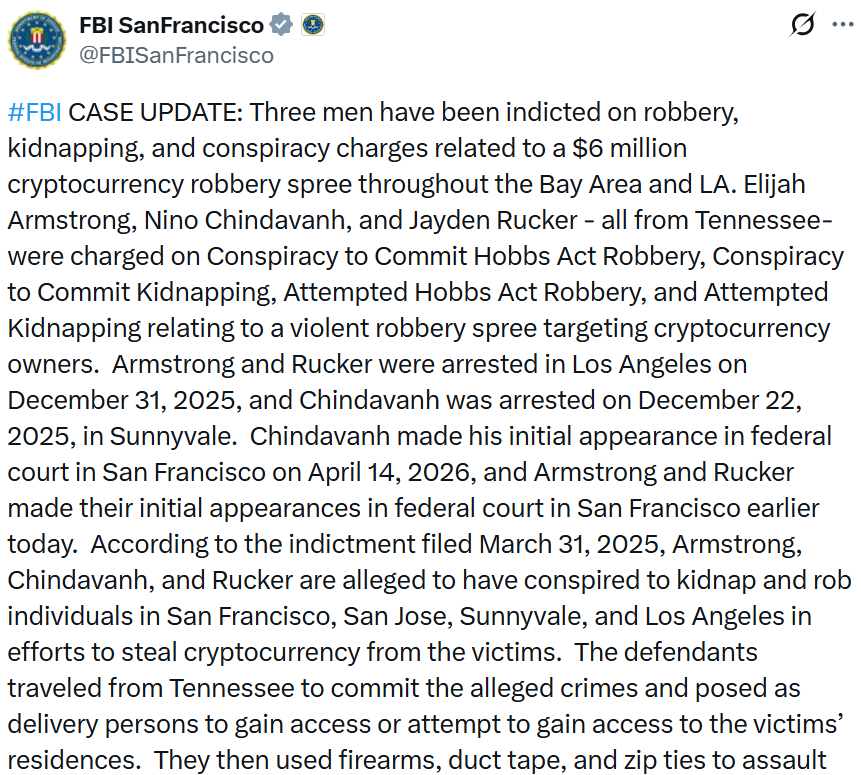Open the #FBI hashtag link
Screen dimensions: 861x775
[x=35, y=113]
